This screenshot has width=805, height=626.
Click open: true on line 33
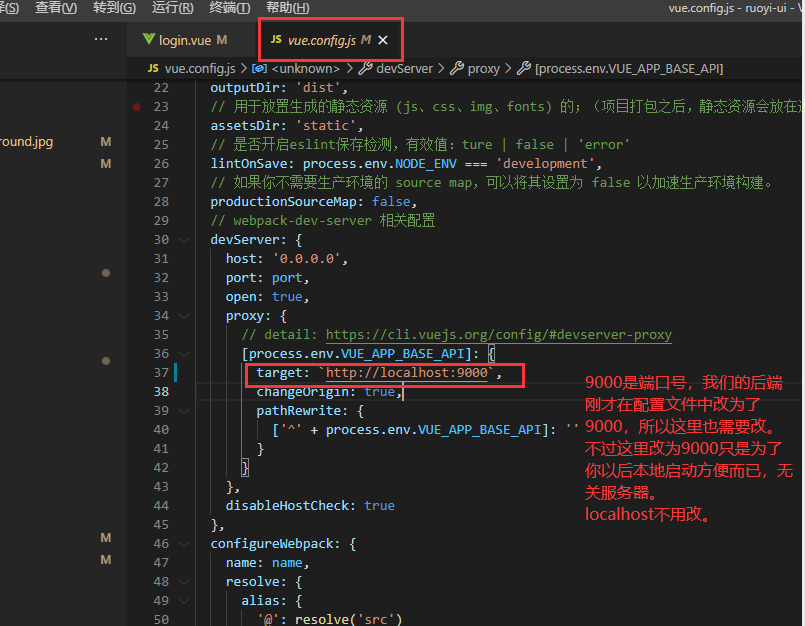[x=267, y=297]
